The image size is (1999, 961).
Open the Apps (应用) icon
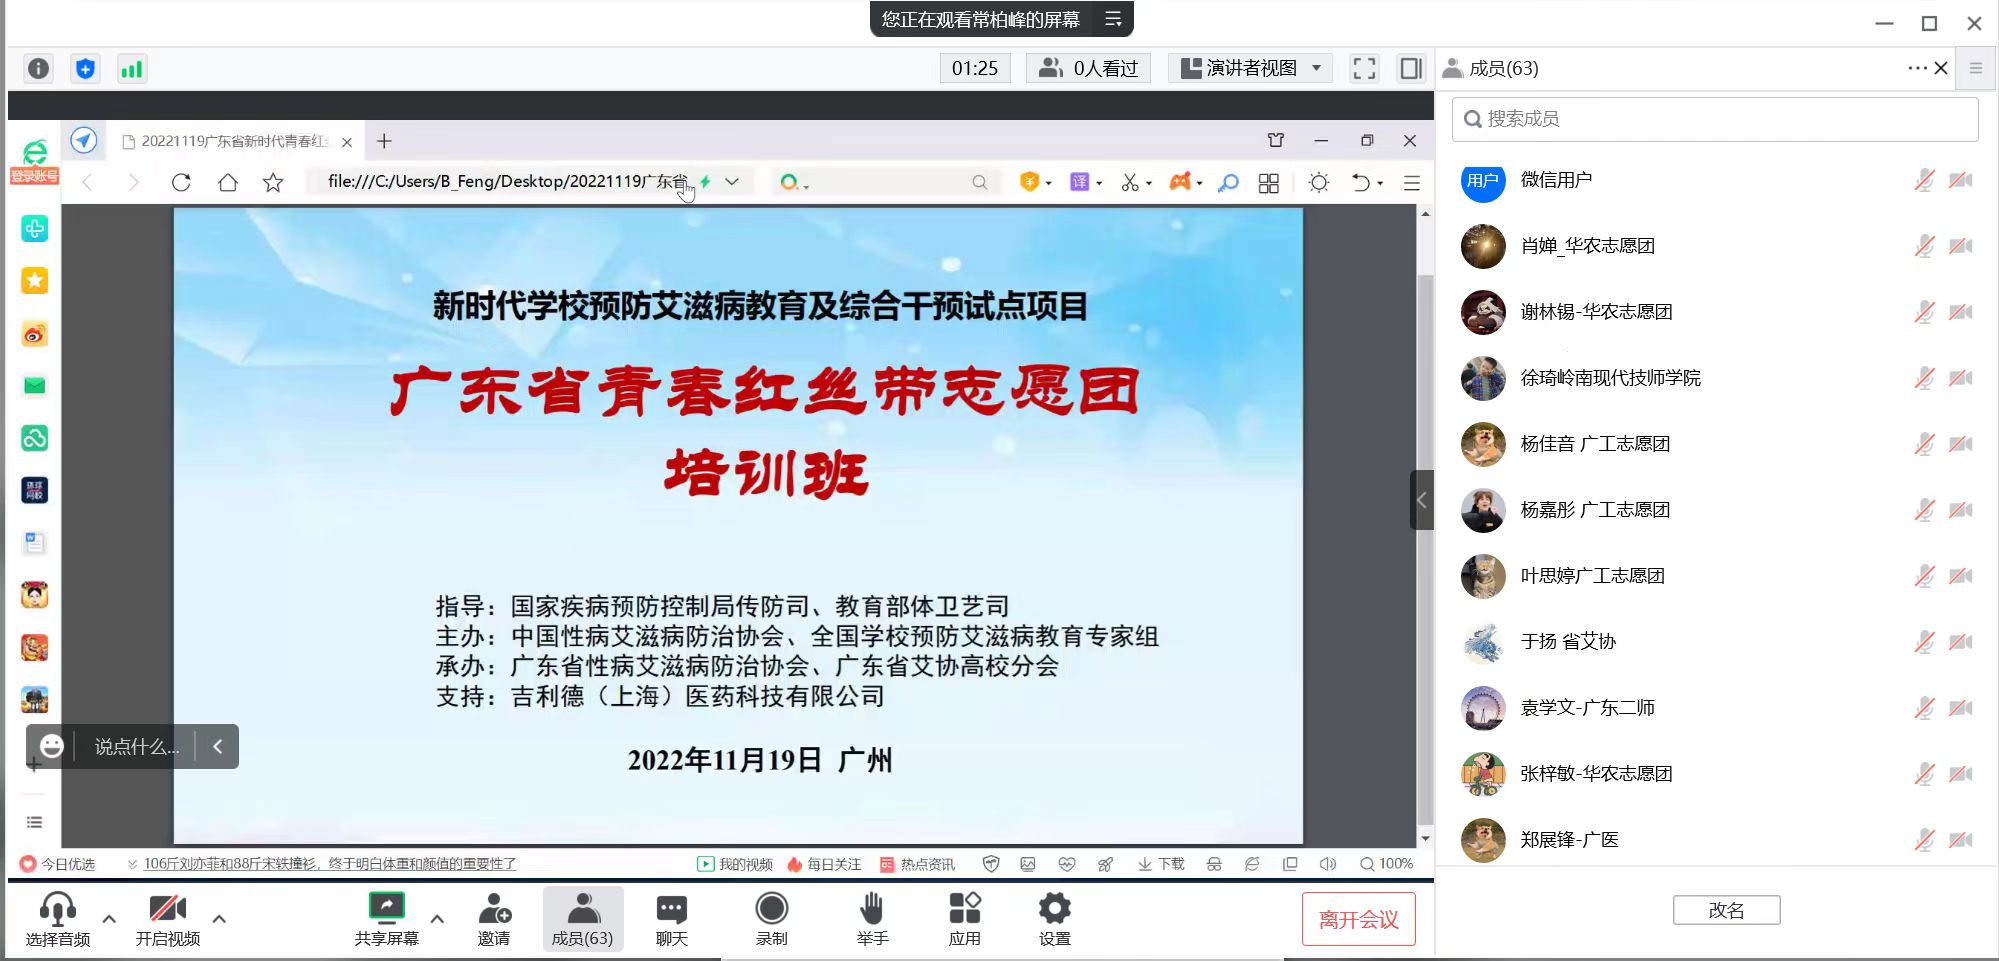pyautogui.click(x=964, y=918)
